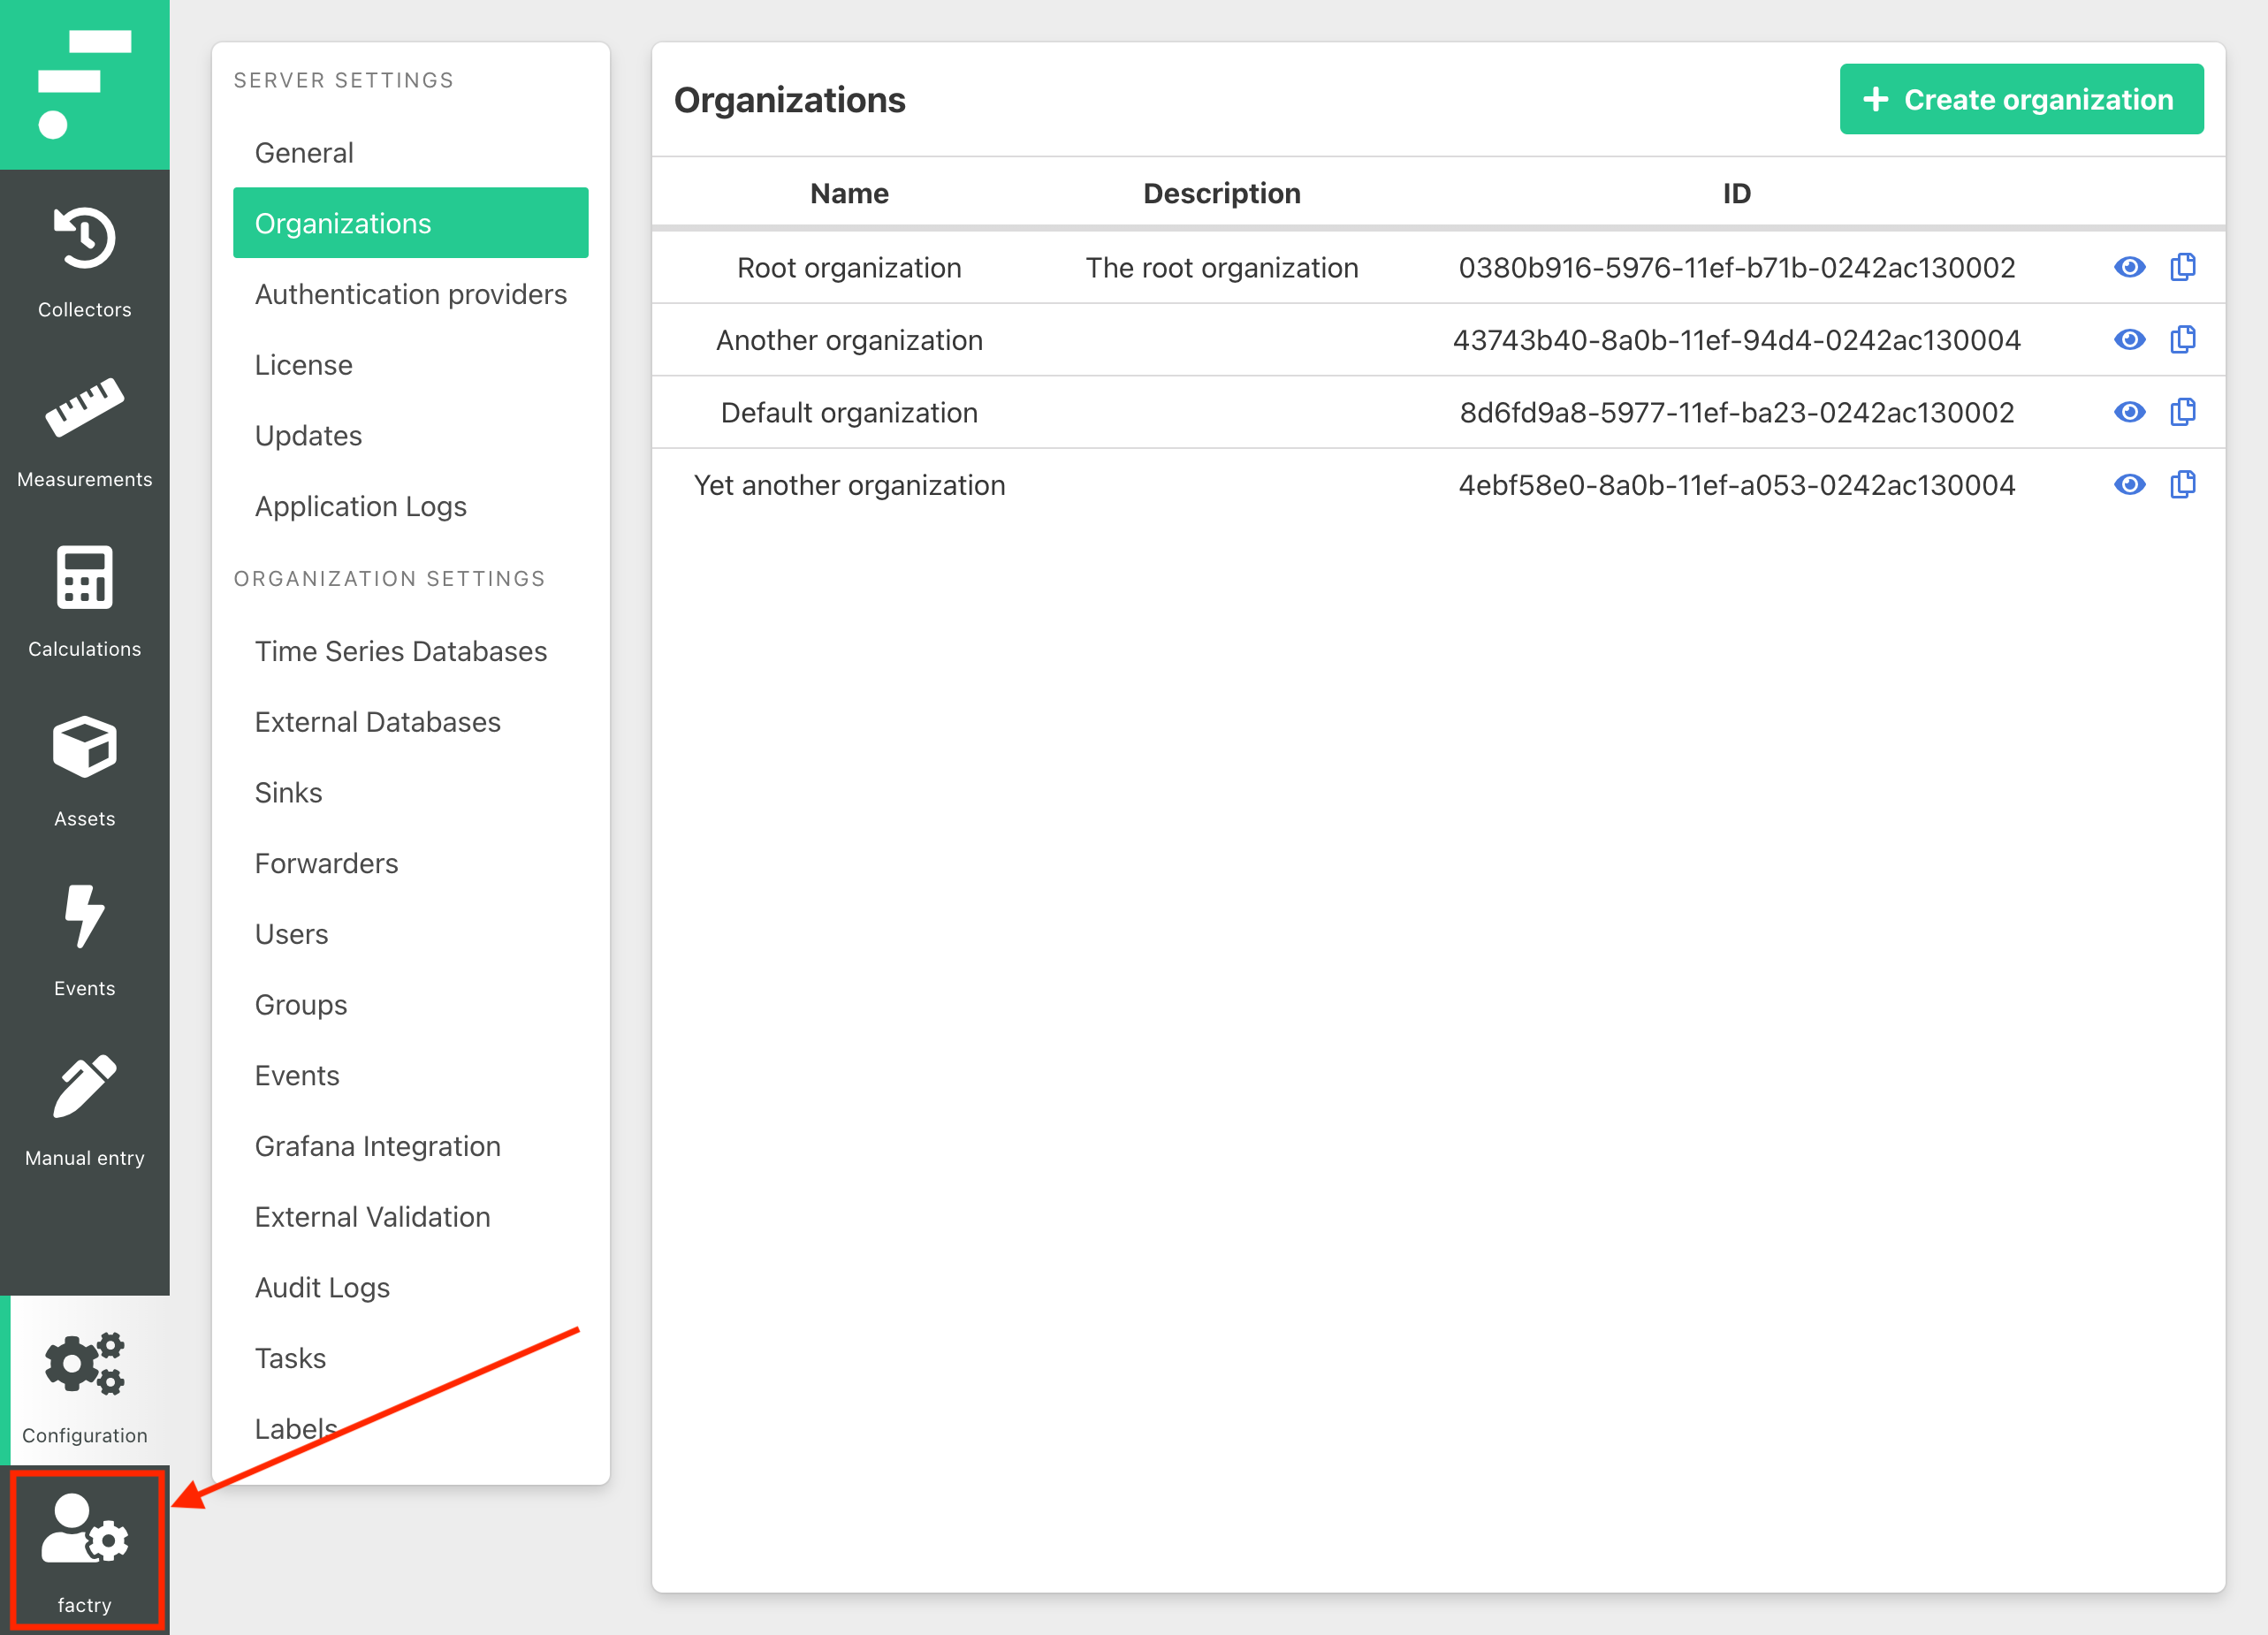Click ID 0380b916-5976-11ef-b71b-0242ac130002
Viewport: 2268px width, 1635px height.
pyautogui.click(x=1736, y=268)
